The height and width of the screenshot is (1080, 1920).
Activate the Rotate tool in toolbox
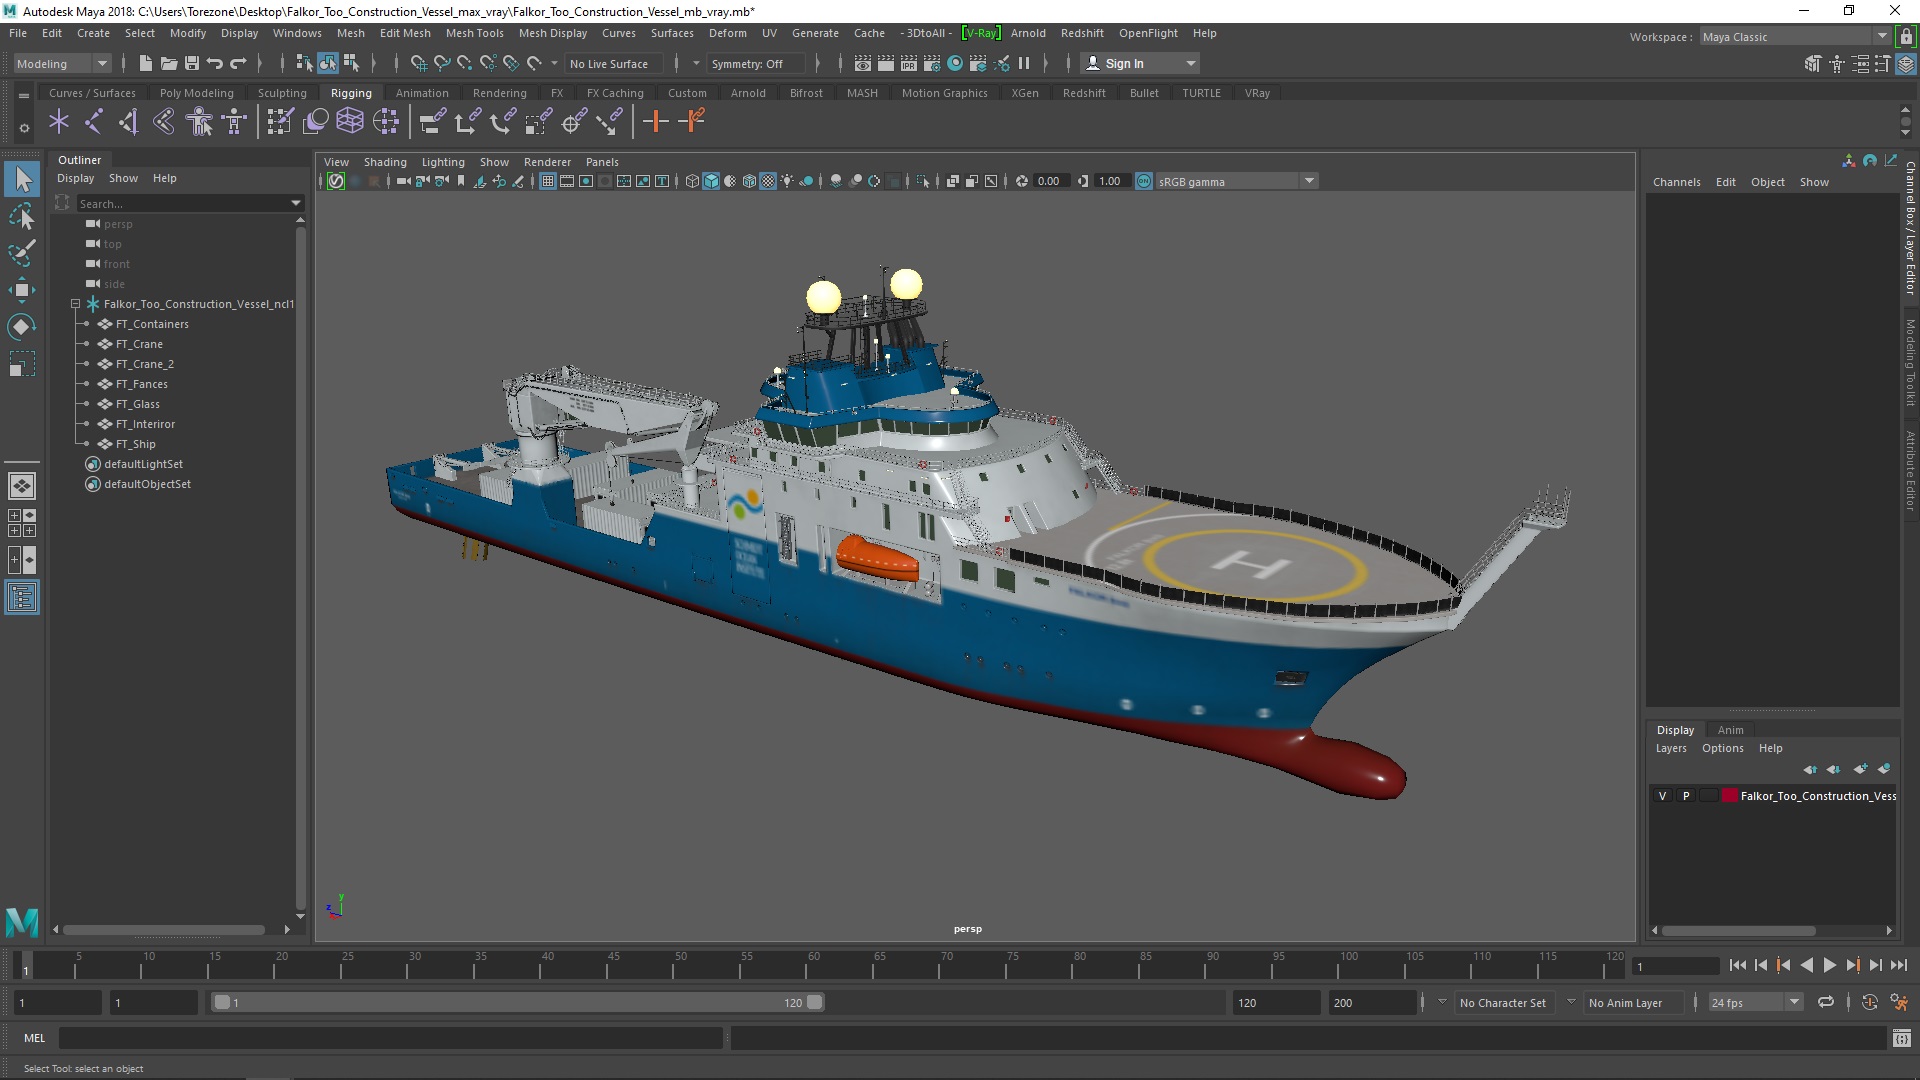click(x=22, y=327)
